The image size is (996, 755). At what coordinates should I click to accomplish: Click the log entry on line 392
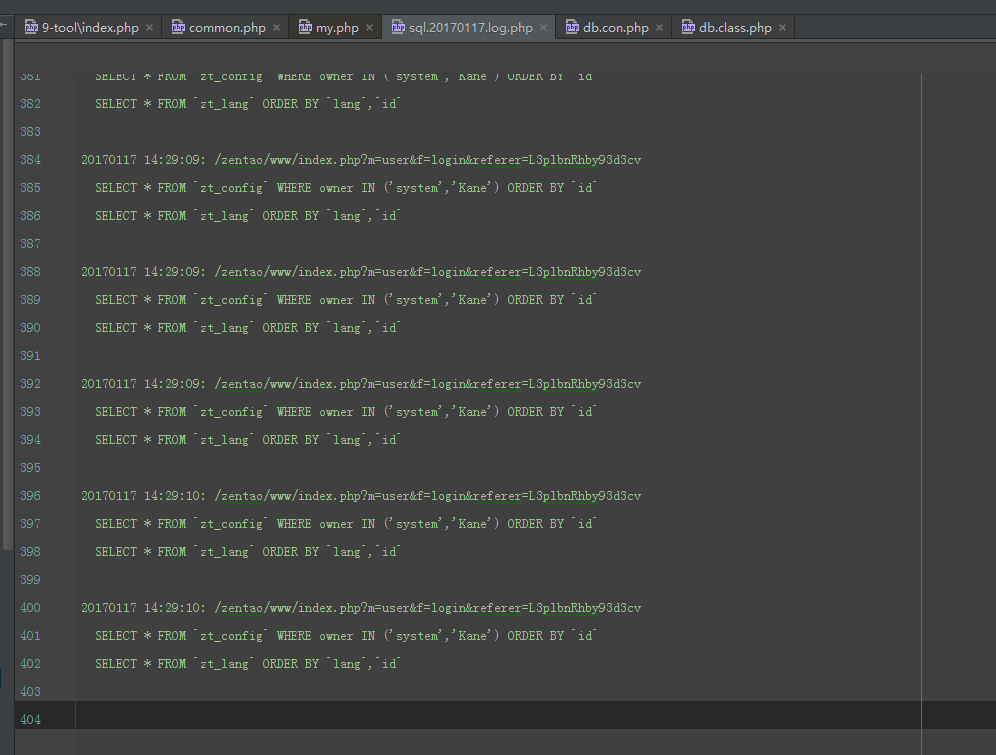pyautogui.click(x=361, y=384)
